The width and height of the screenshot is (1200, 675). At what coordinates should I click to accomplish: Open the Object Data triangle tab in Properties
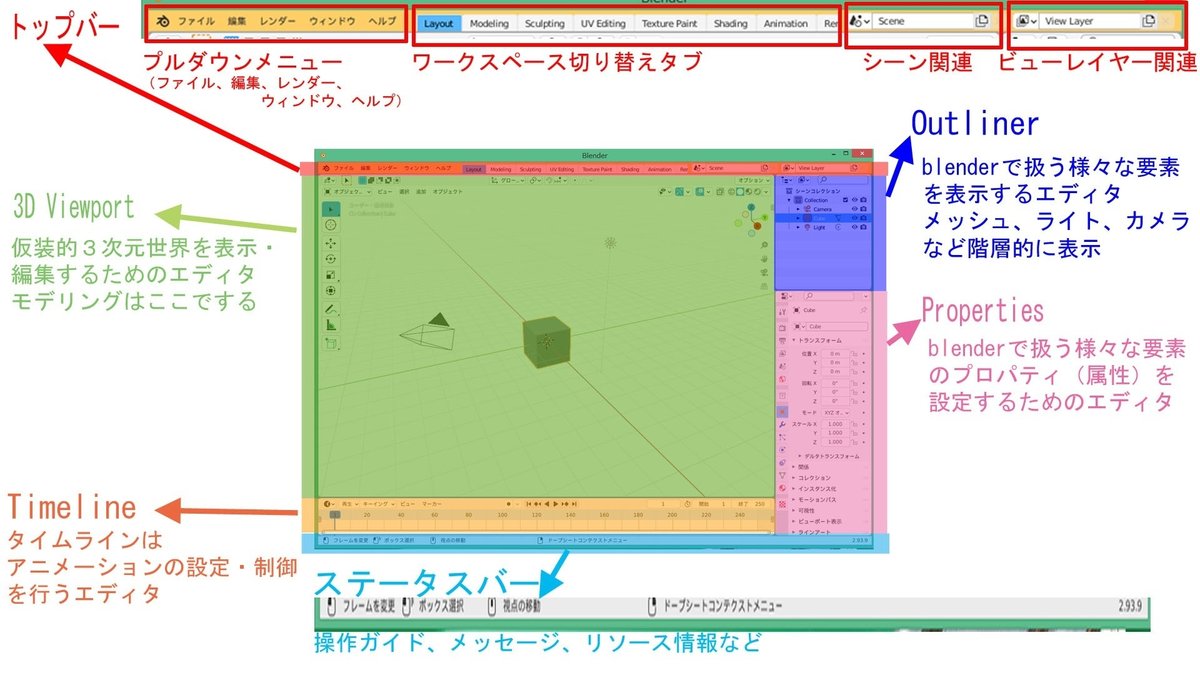click(x=782, y=475)
